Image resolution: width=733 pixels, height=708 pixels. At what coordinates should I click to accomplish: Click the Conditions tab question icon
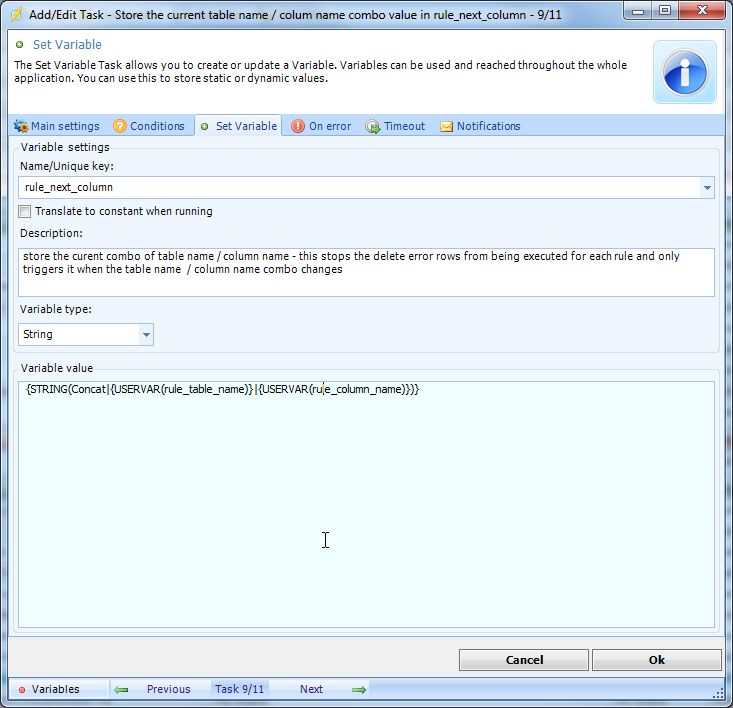(120, 126)
